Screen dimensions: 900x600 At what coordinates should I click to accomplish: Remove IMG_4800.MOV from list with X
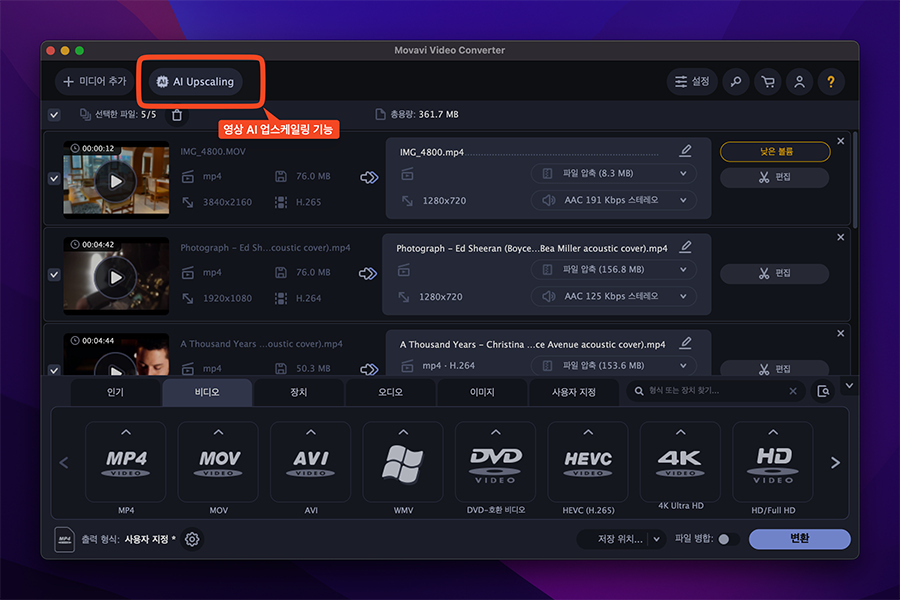pos(840,141)
